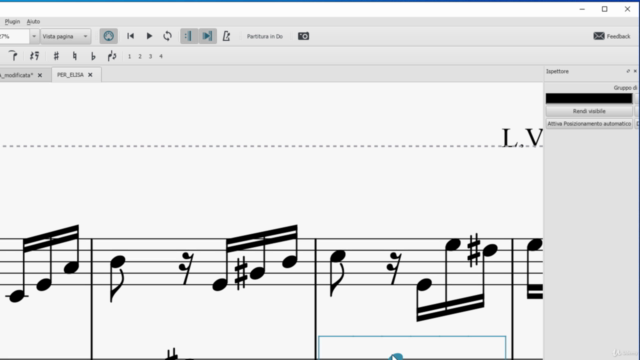This screenshot has height=360, width=640.
Task: Toggle play repeats button
Action: [189, 36]
